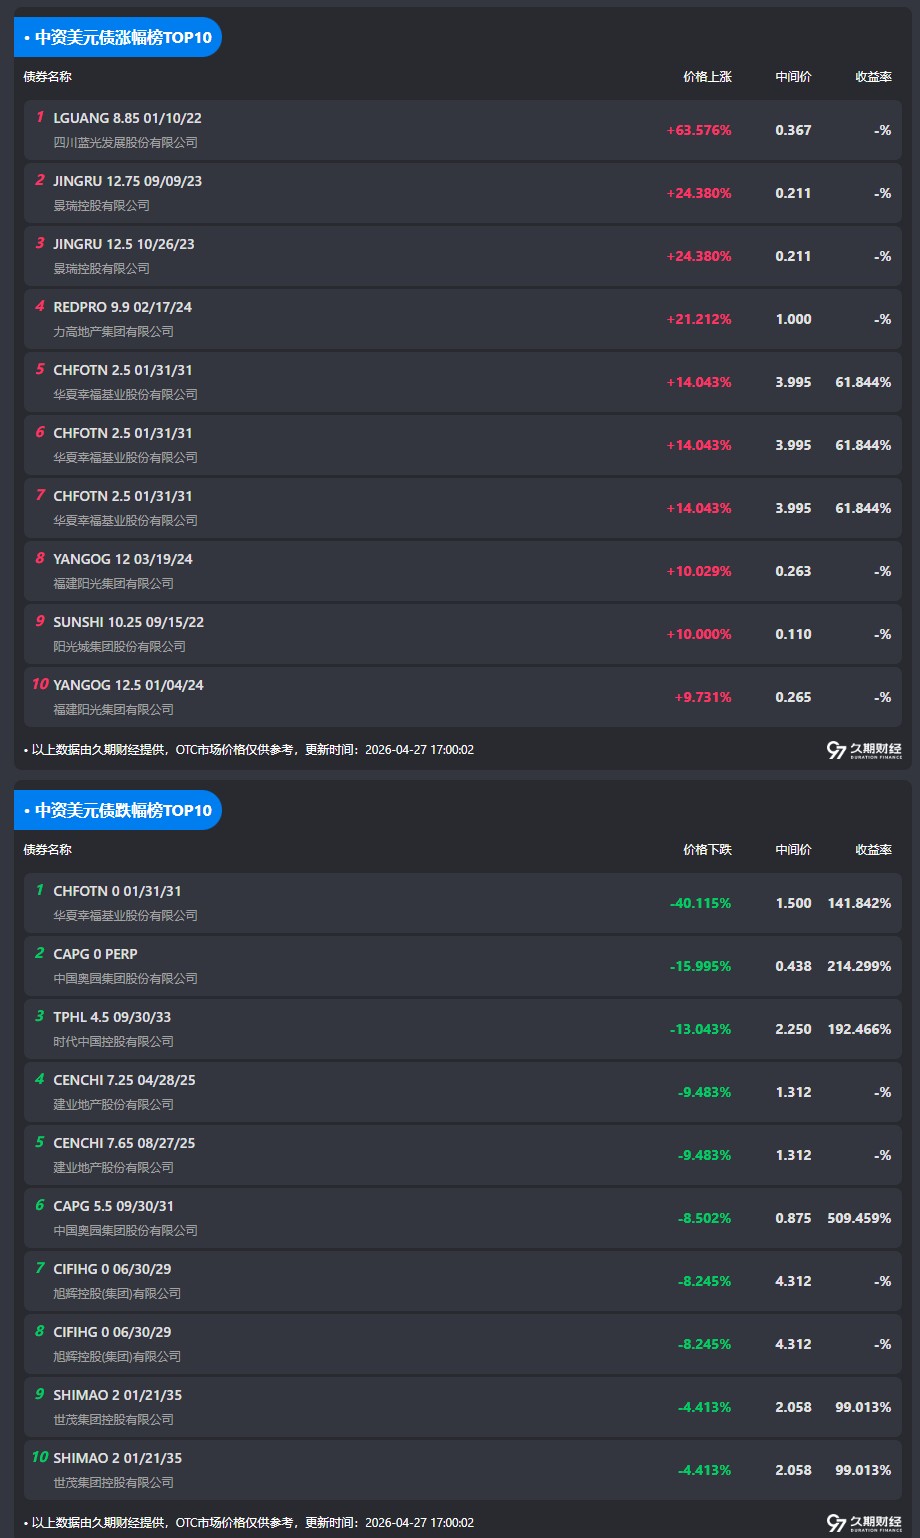Screen dimensions: 920x1538
Task: Select the 中资美元债涨幅榜TOP10 header tab
Action: 118,37
